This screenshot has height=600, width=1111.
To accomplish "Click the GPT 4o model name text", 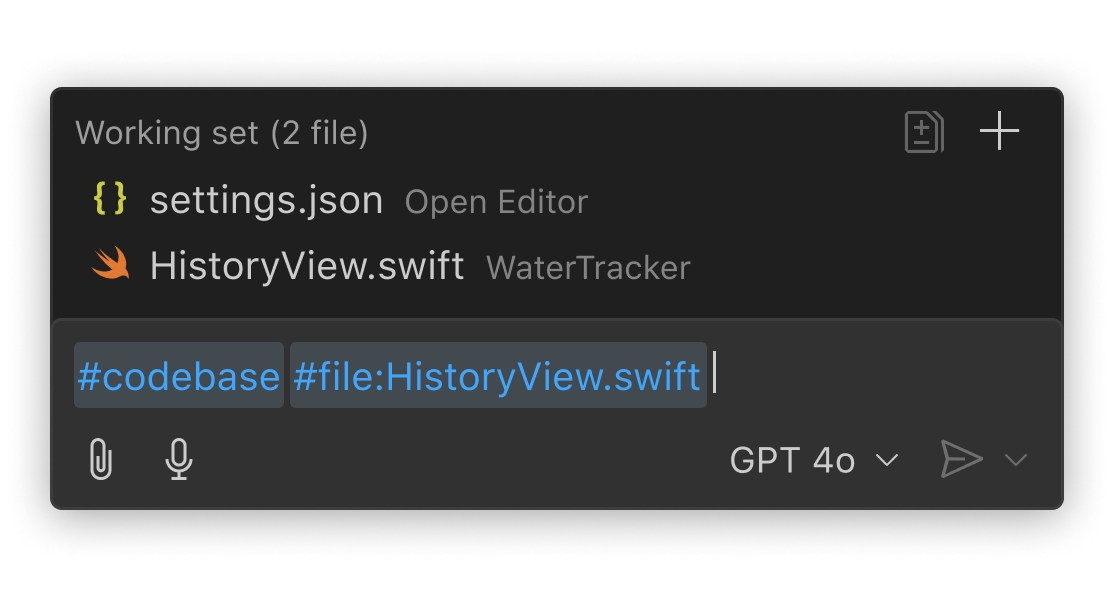I will 792,460.
